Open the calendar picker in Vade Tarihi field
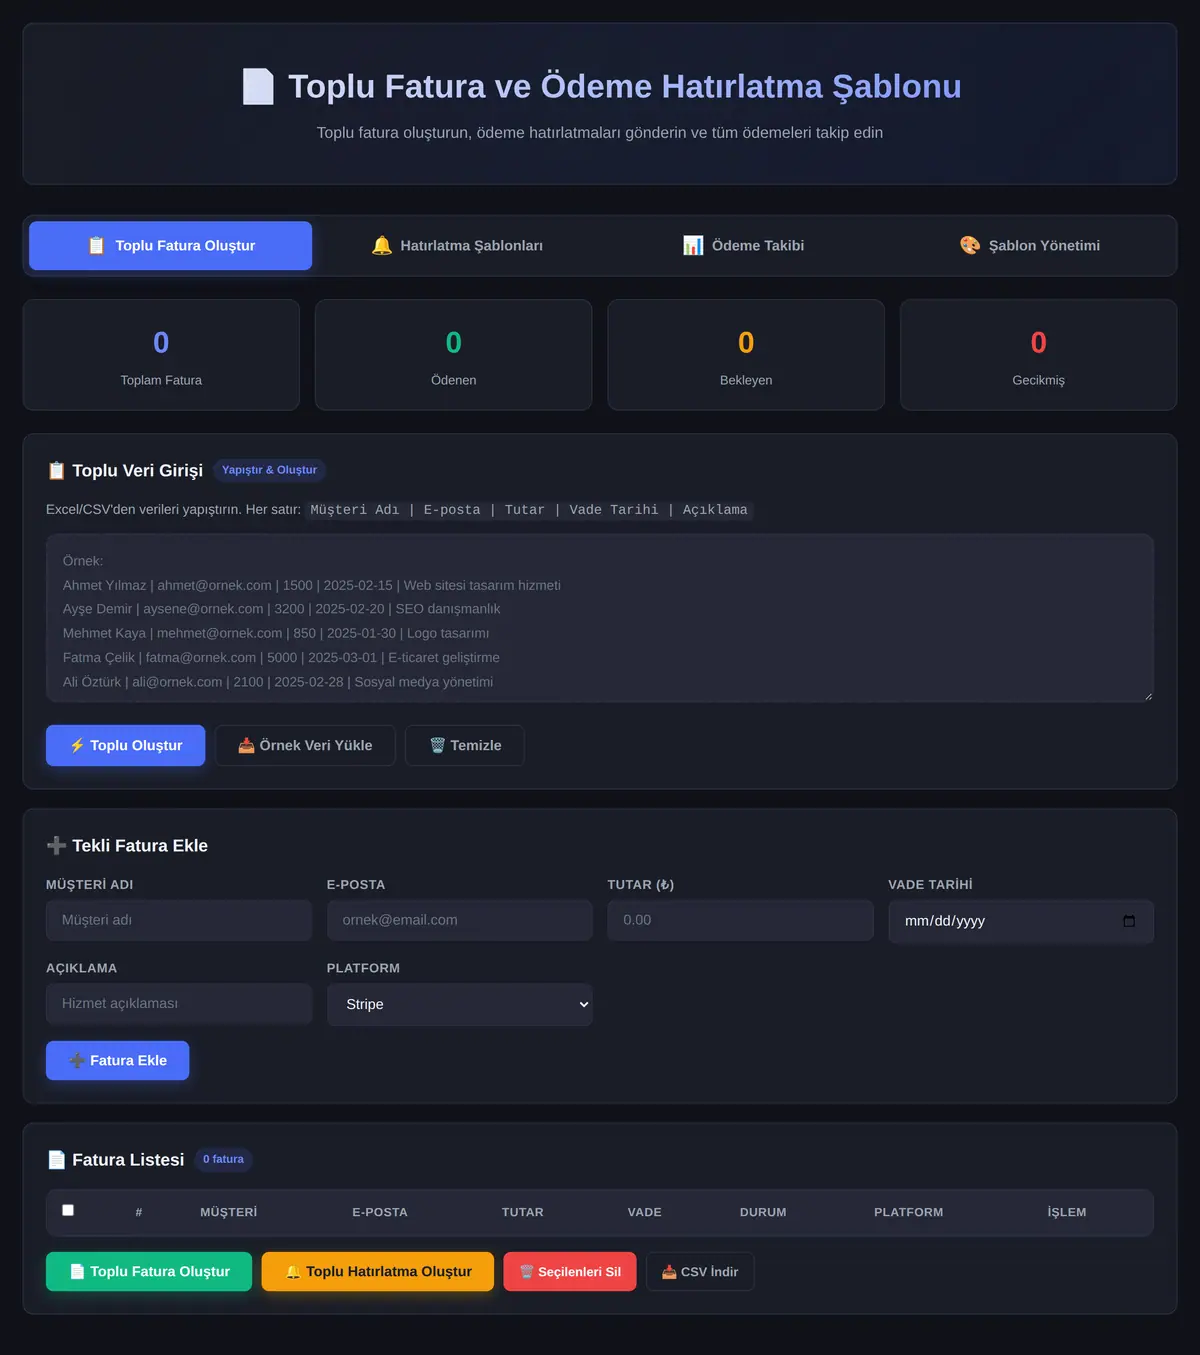 pos(1129,921)
